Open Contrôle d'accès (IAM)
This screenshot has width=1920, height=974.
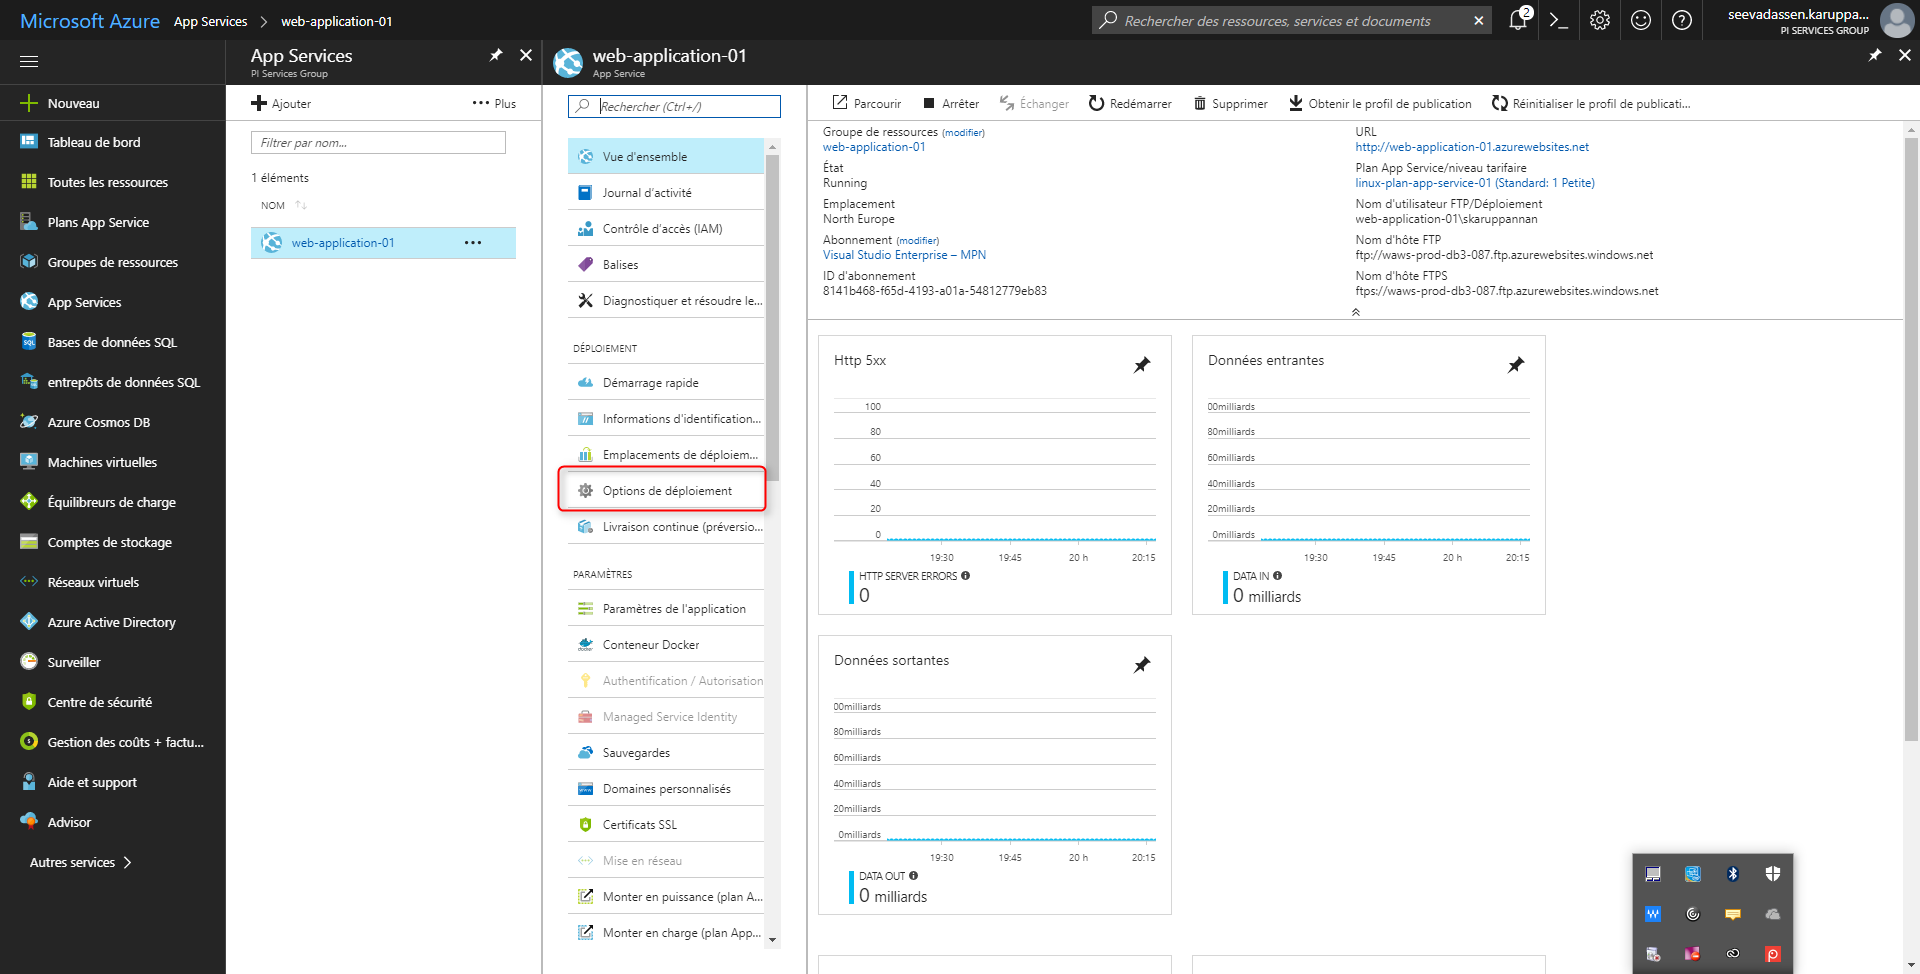[x=666, y=229]
